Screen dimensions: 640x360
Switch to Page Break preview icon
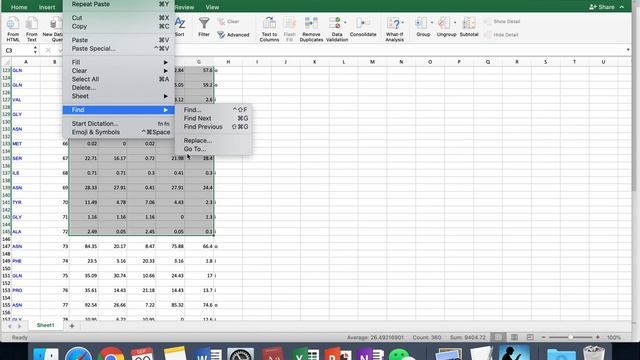[x=530, y=338]
